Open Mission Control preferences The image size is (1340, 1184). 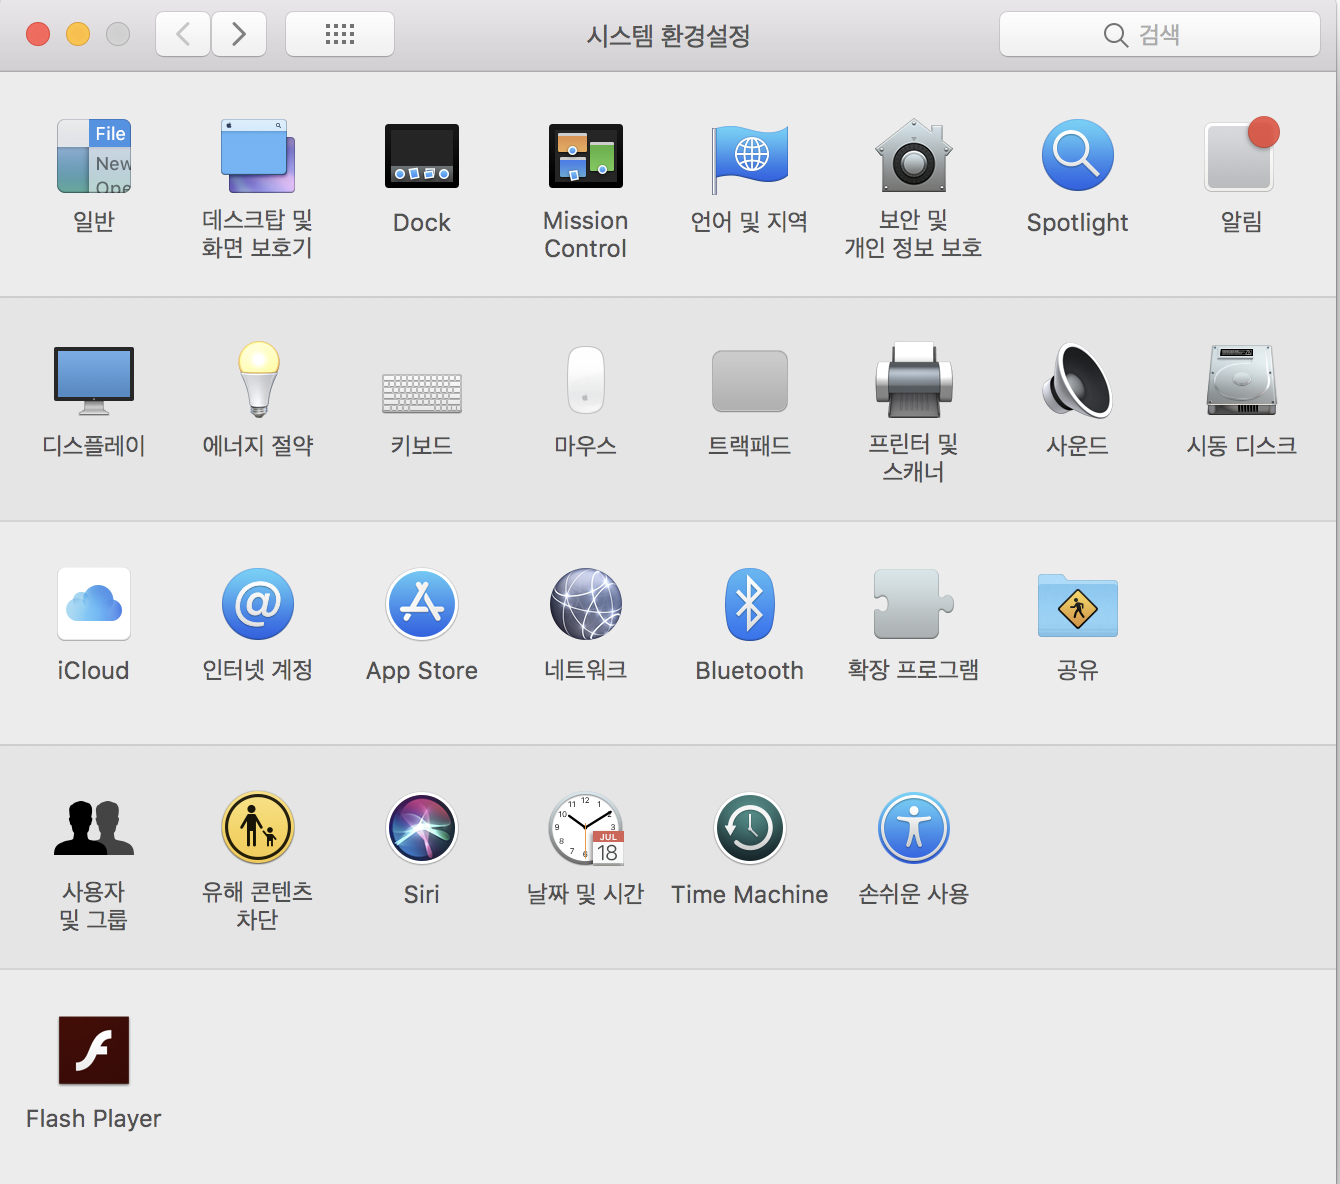(x=586, y=156)
